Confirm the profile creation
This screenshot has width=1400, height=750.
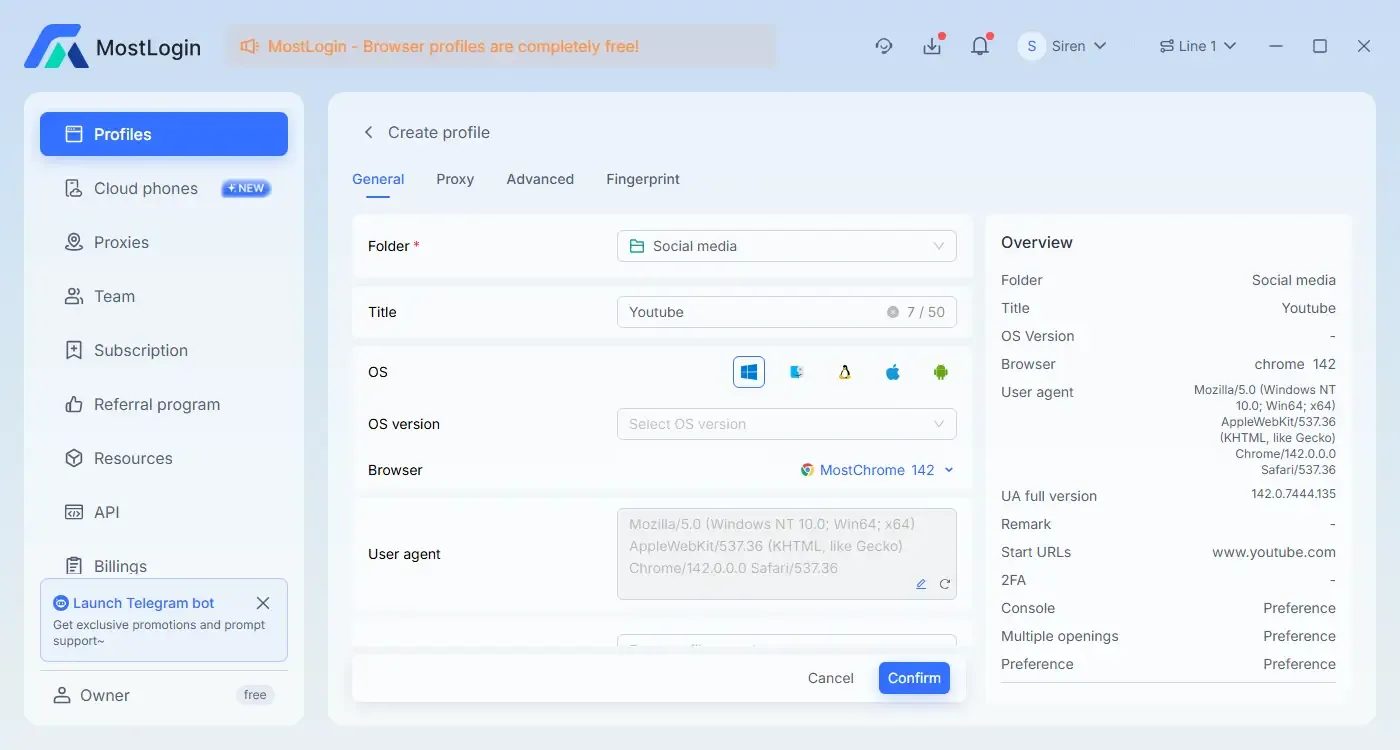[x=913, y=677]
